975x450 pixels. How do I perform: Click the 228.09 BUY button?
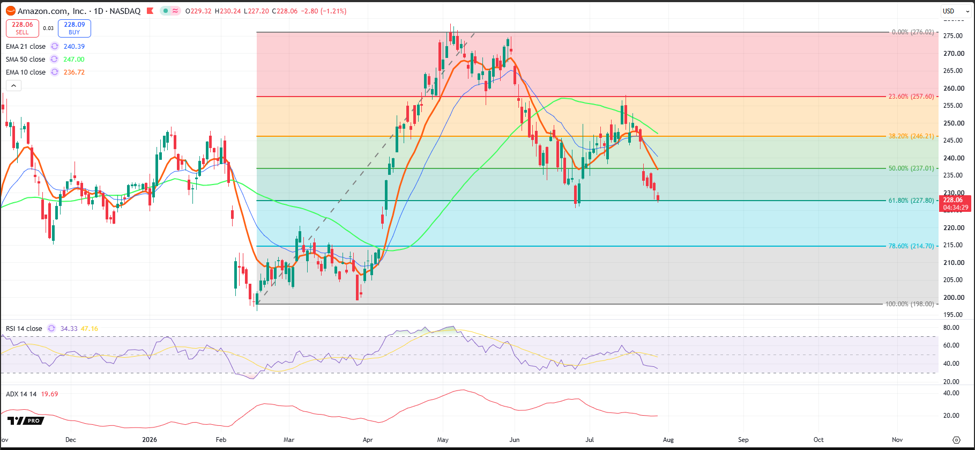point(74,29)
